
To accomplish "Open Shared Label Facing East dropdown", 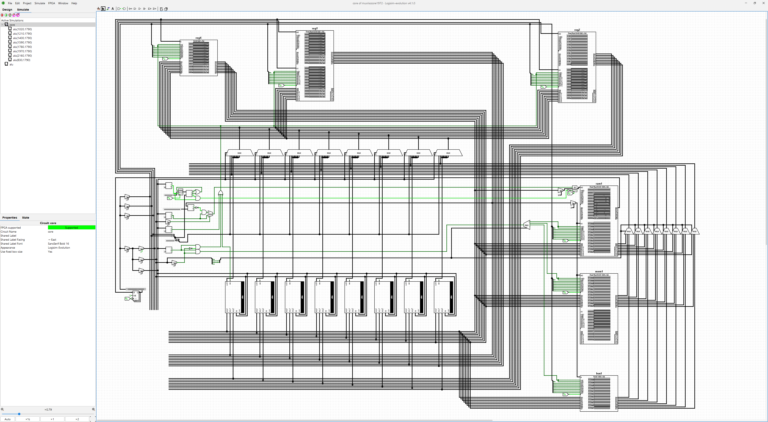I will [72, 239].
